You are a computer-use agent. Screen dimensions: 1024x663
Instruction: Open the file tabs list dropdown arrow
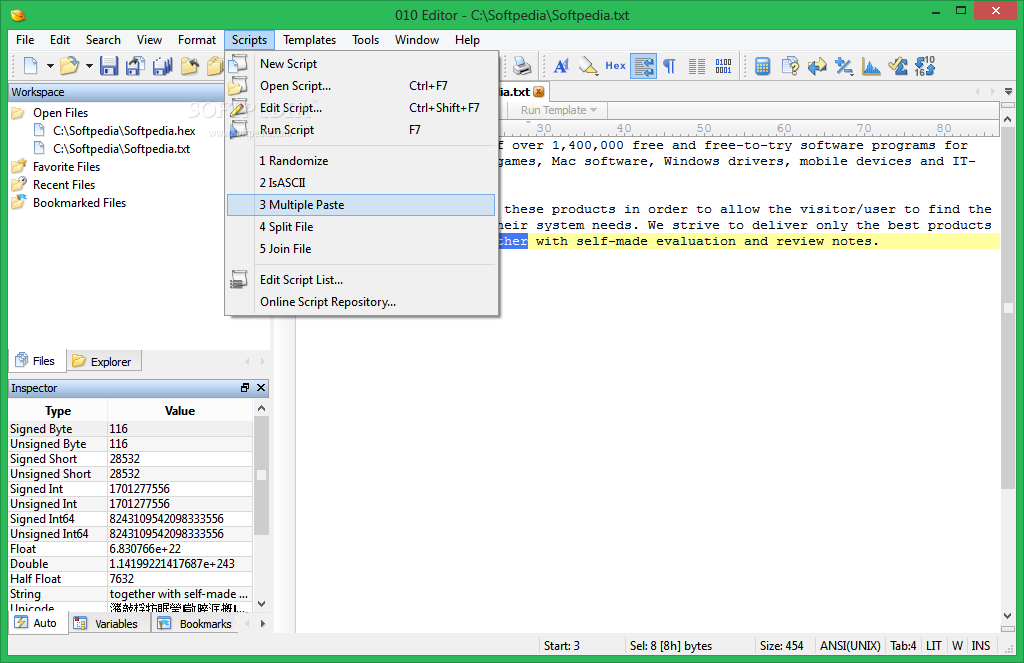1008,92
